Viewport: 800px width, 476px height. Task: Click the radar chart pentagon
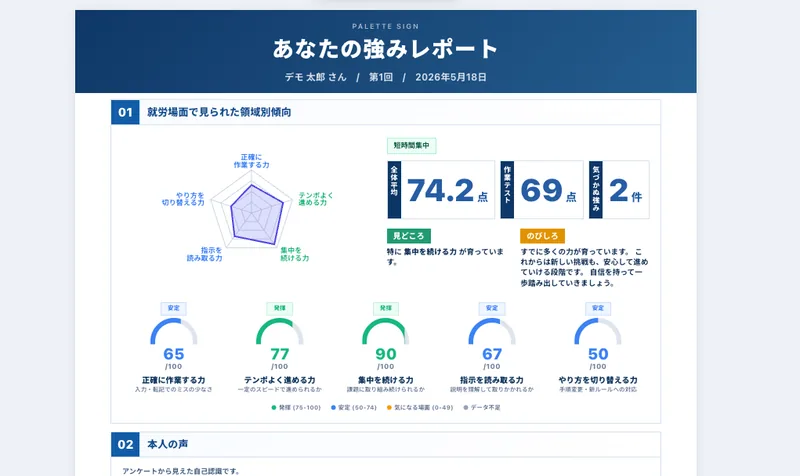tap(252, 212)
